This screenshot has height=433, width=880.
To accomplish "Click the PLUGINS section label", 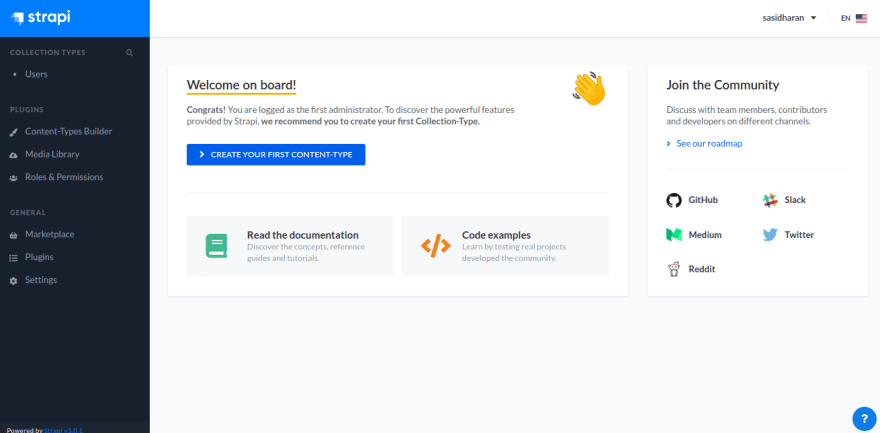I will pyautogui.click(x=26, y=110).
